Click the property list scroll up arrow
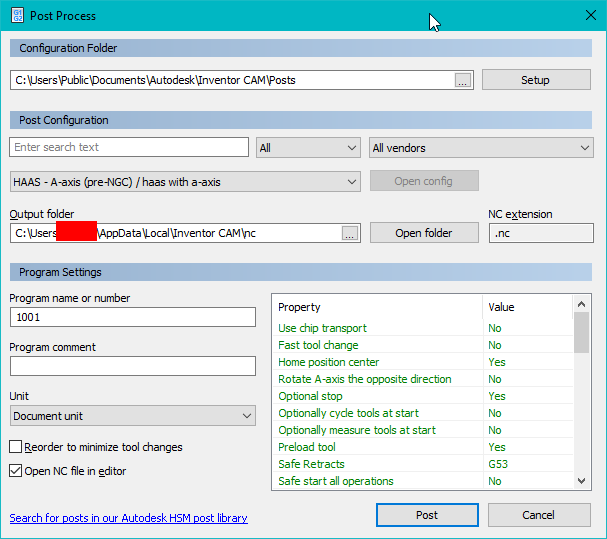The image size is (607, 539). 581,304
